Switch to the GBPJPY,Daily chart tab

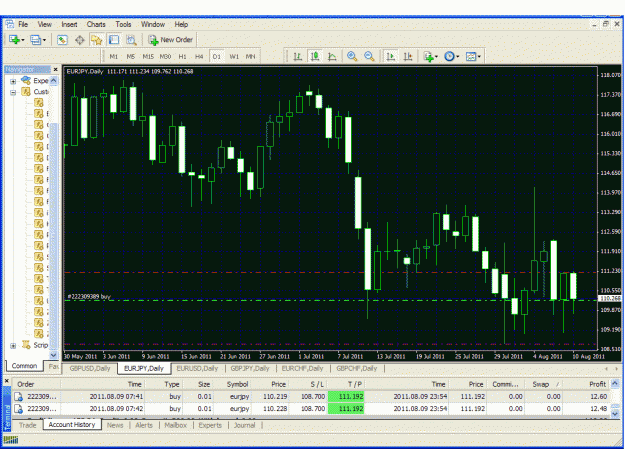pos(250,368)
